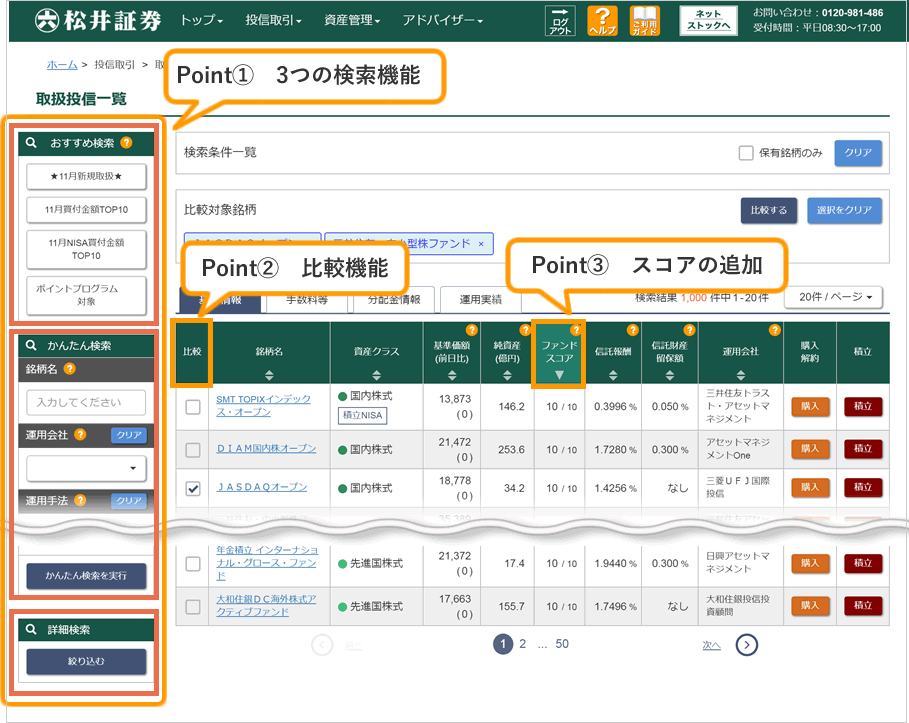Click the 次へ pagination link

(x=711, y=645)
